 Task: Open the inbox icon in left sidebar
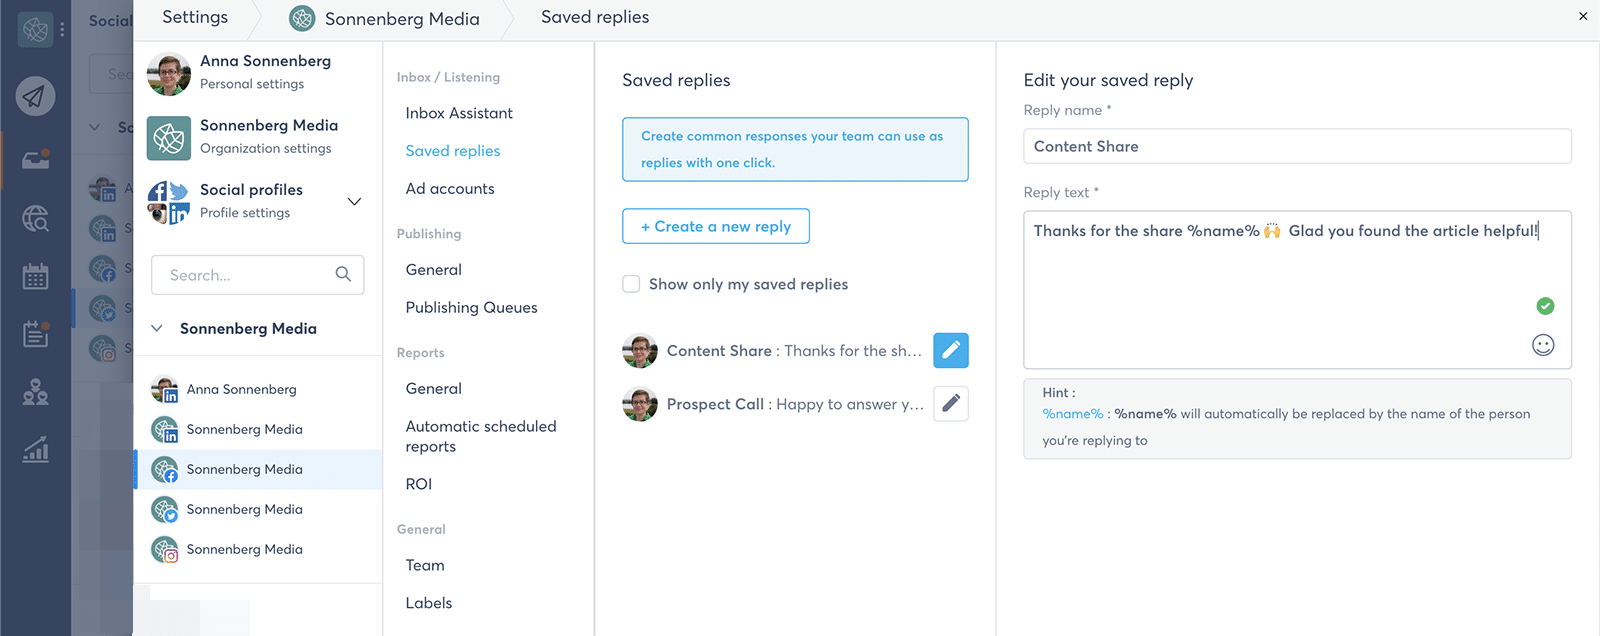point(35,160)
